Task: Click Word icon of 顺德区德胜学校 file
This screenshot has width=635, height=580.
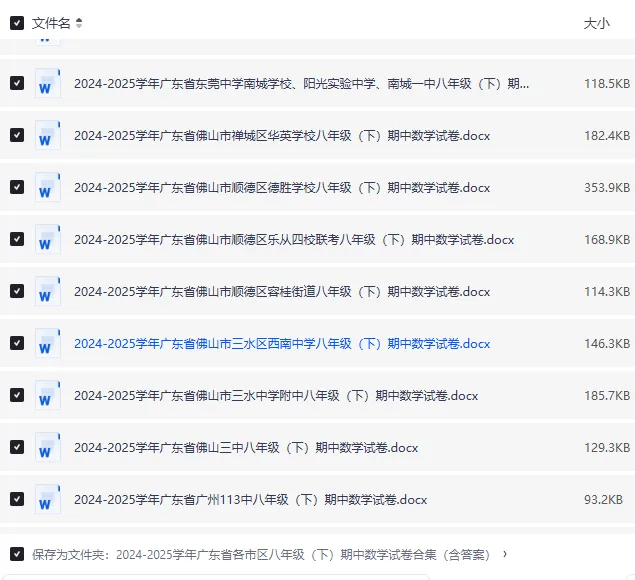Action: click(48, 187)
